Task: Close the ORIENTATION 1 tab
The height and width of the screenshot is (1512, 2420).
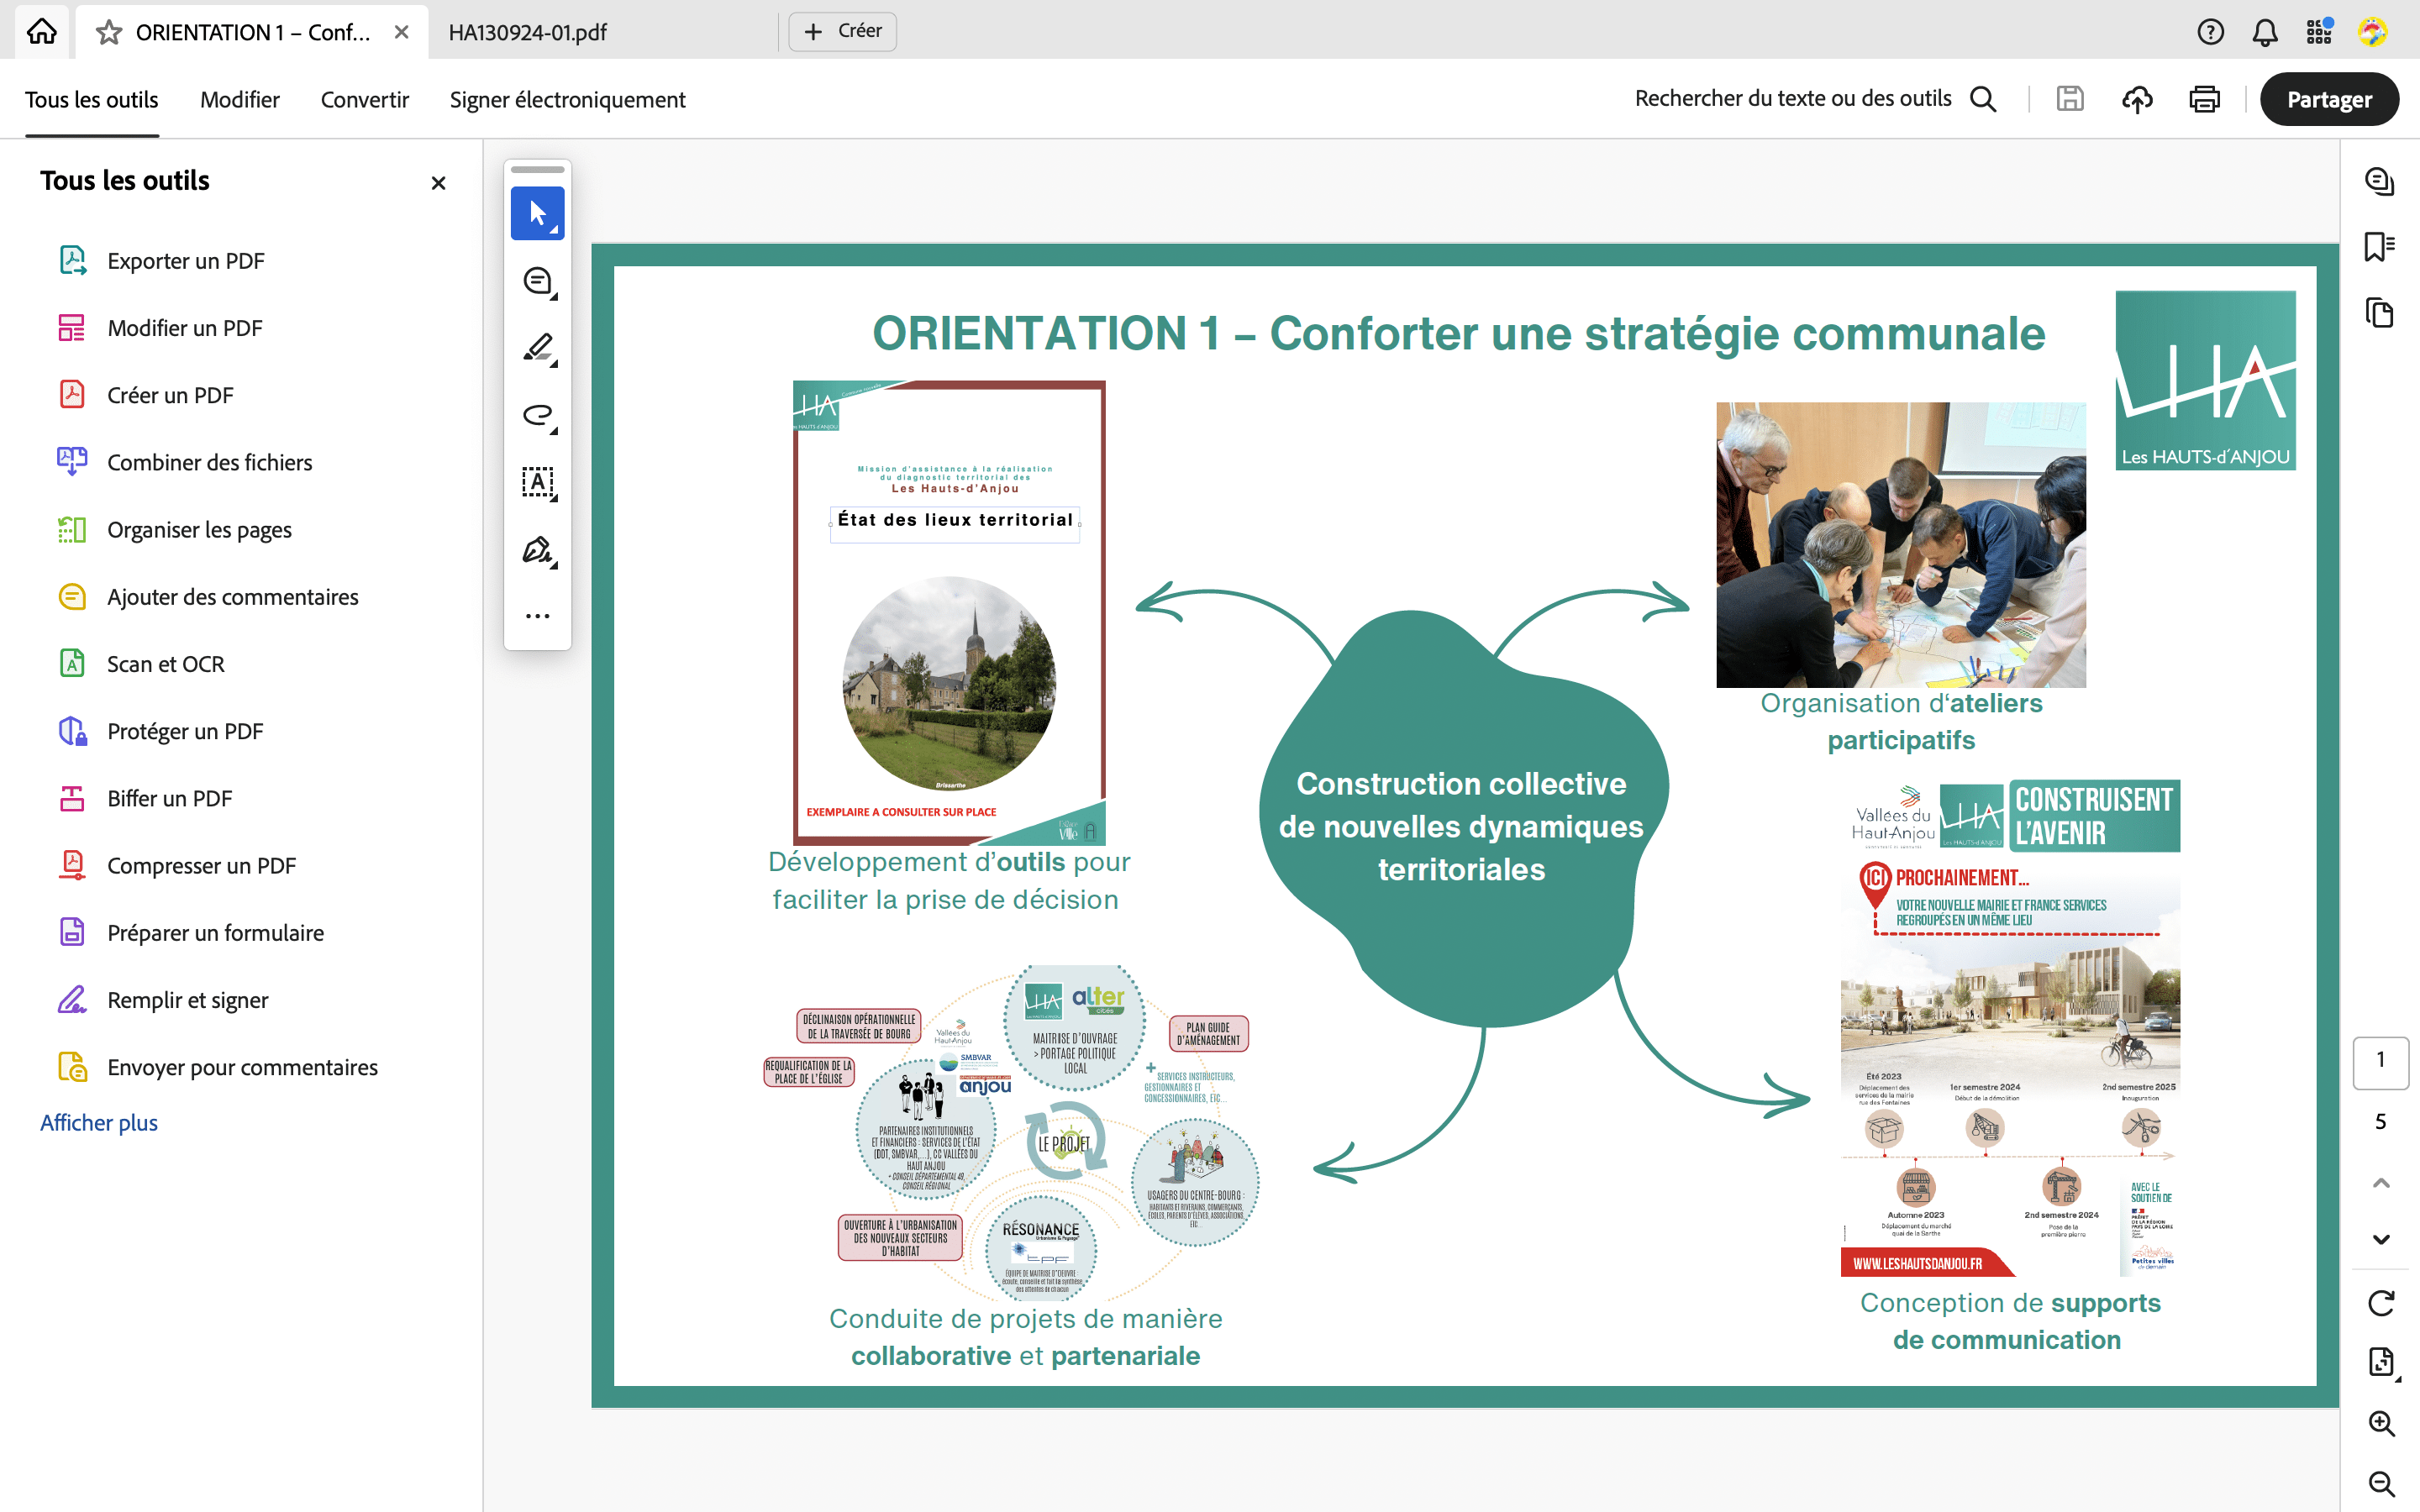Action: (401, 32)
